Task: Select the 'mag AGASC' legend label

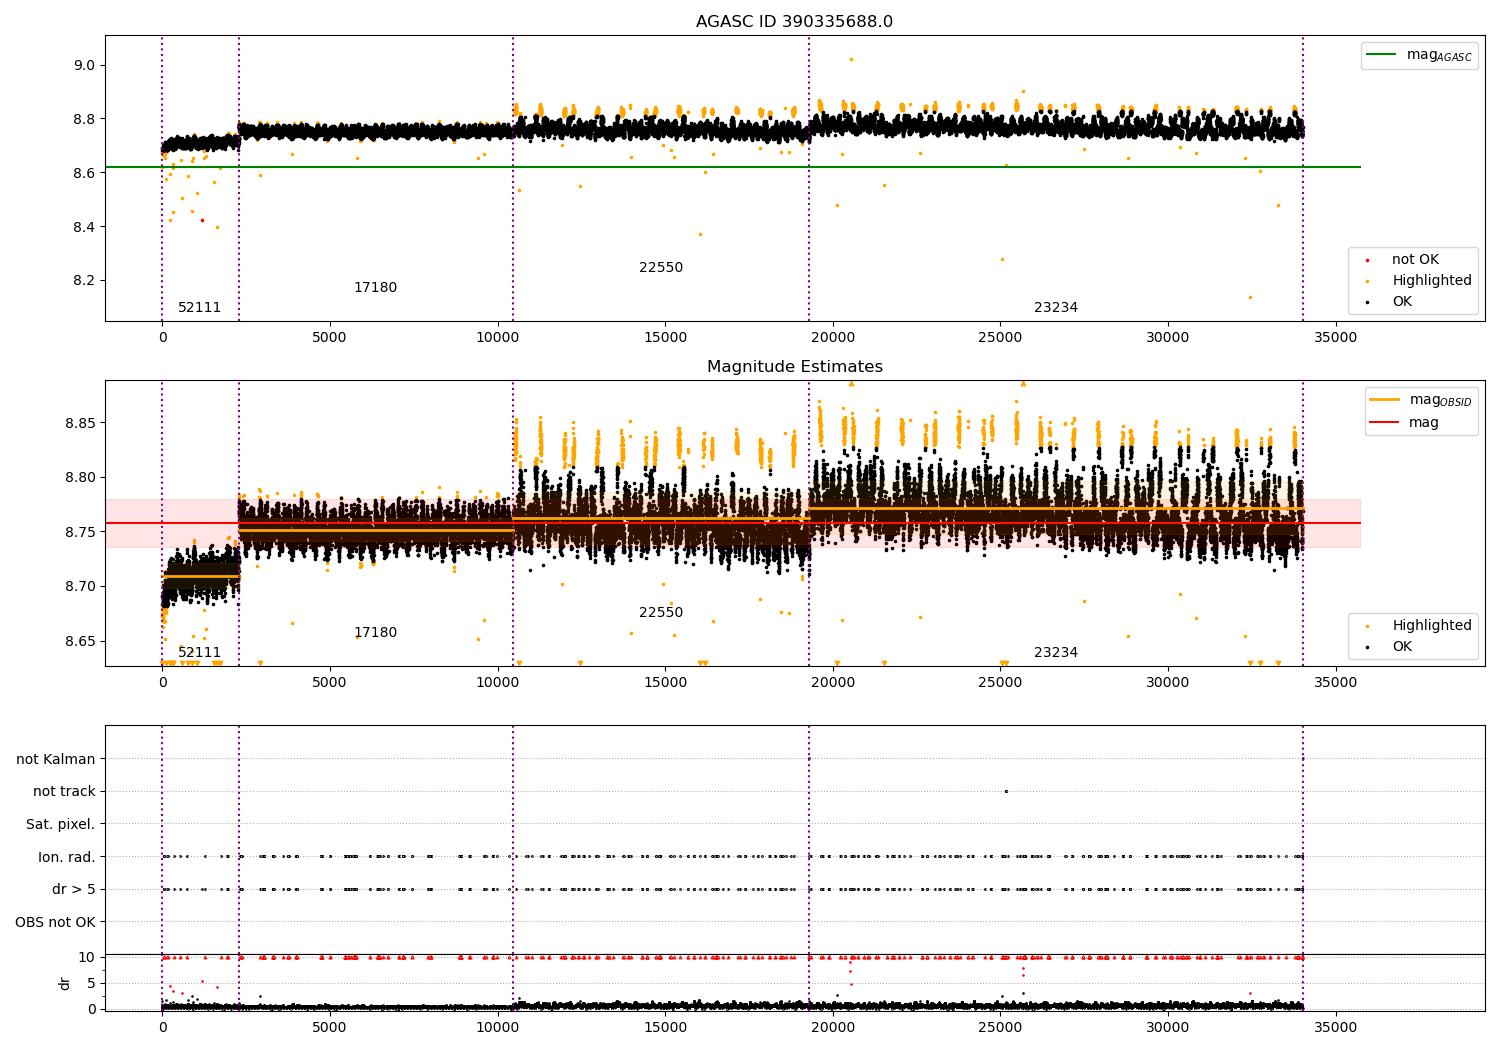Action: [1439, 56]
